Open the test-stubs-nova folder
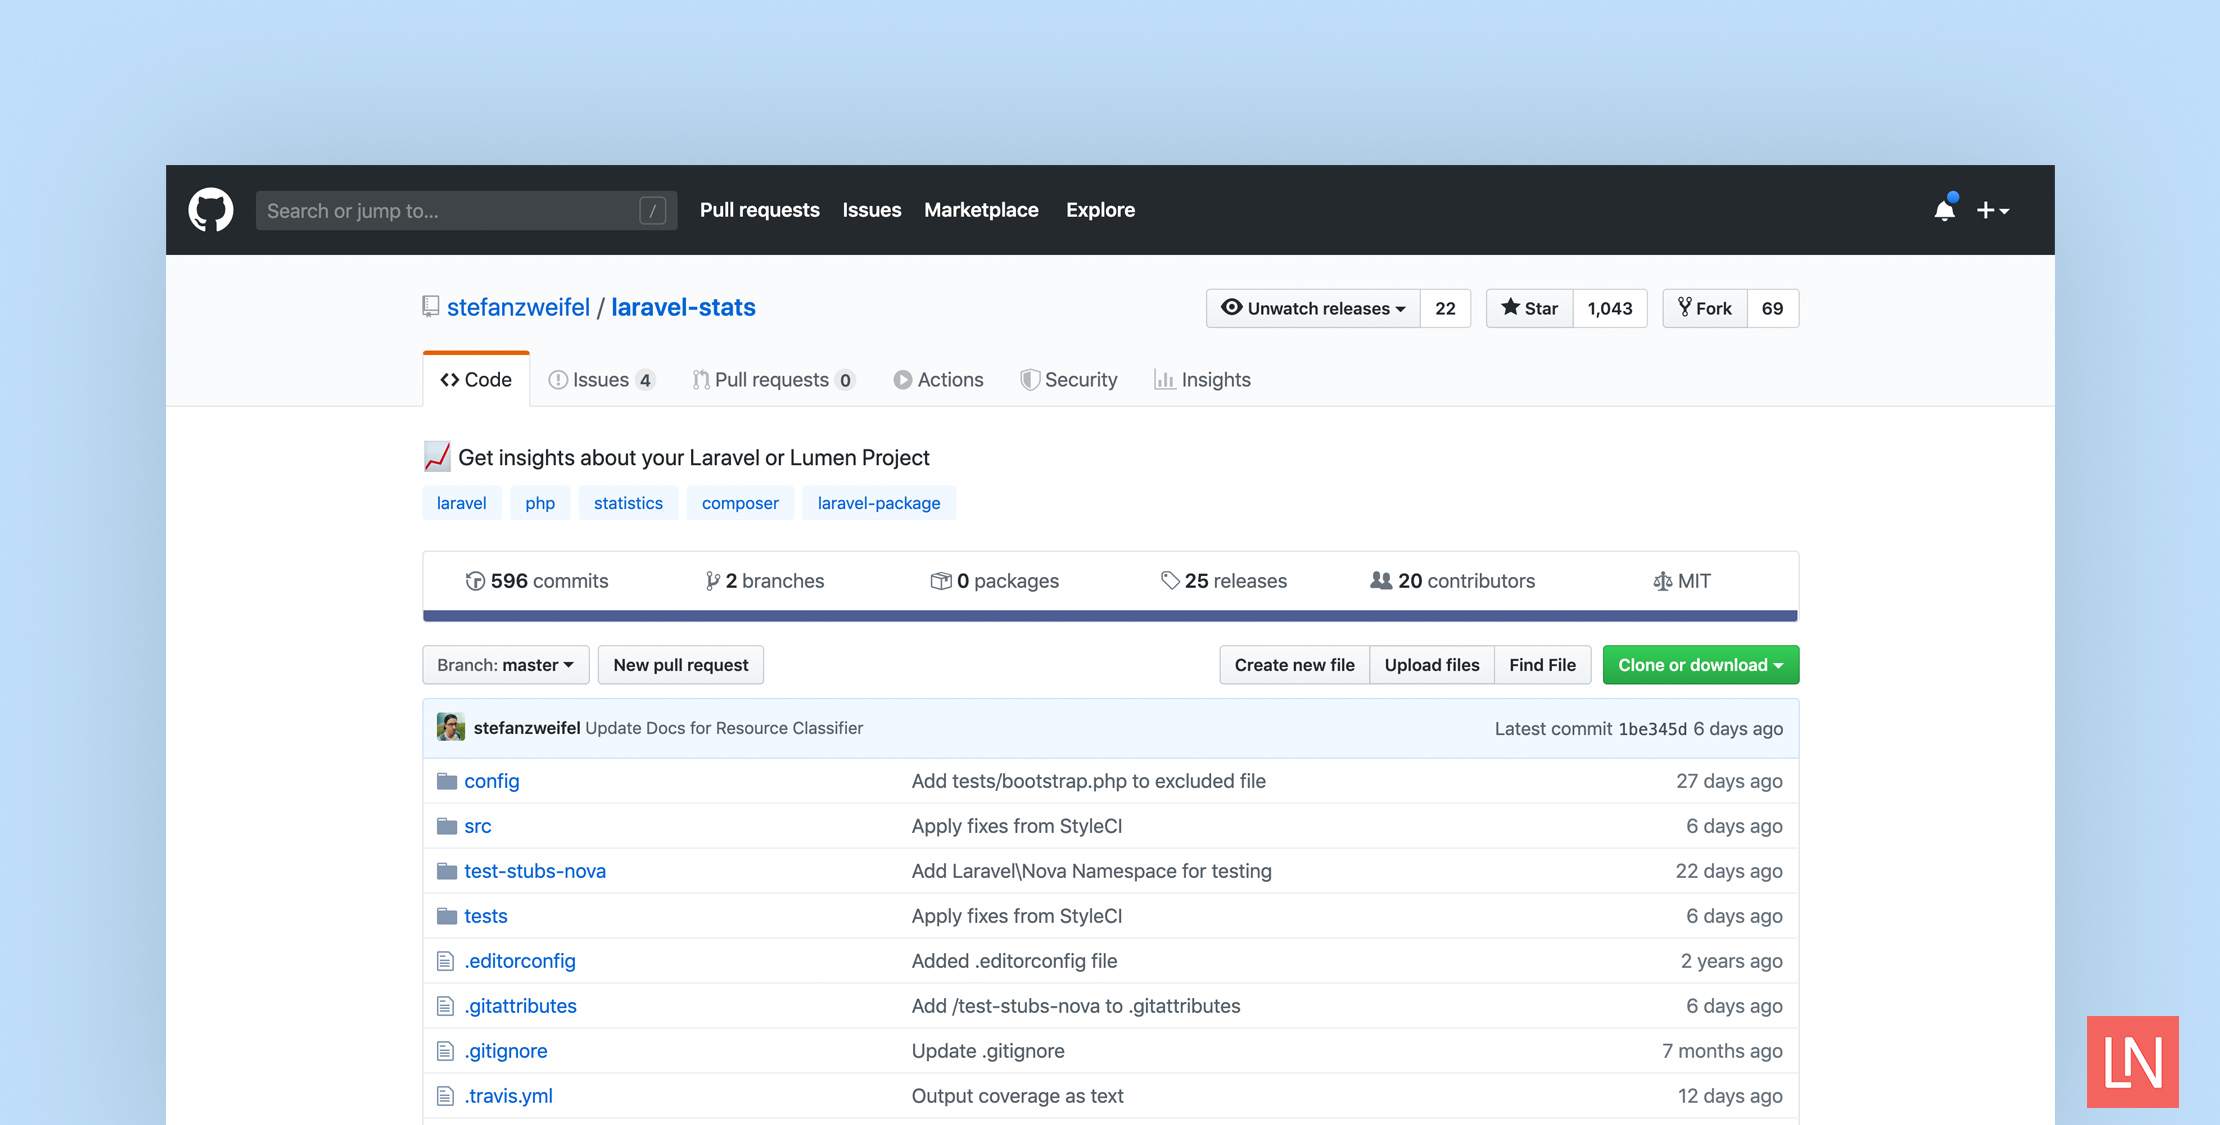This screenshot has width=2220, height=1125. (535, 871)
